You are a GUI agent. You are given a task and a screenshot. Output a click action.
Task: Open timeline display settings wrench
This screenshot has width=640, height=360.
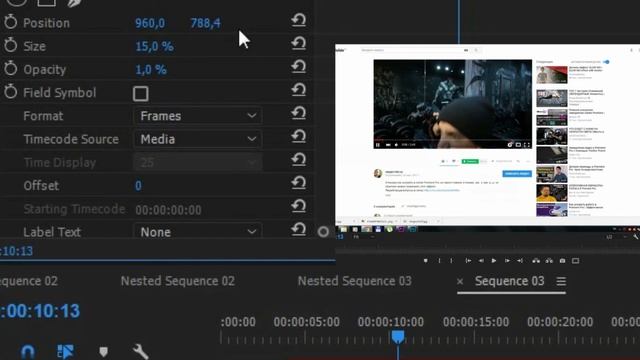click(x=140, y=351)
